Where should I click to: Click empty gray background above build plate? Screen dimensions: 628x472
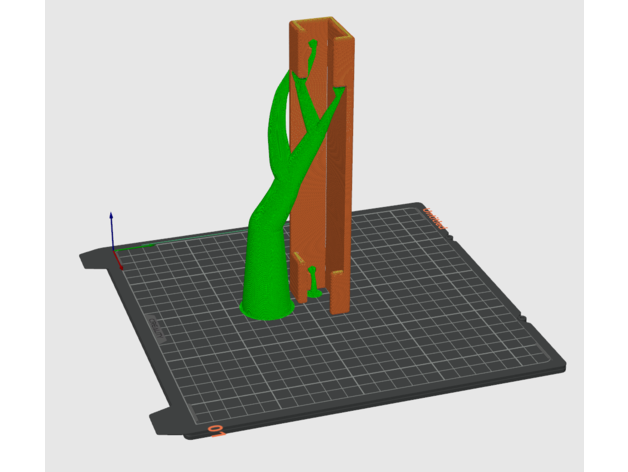tap(500, 100)
